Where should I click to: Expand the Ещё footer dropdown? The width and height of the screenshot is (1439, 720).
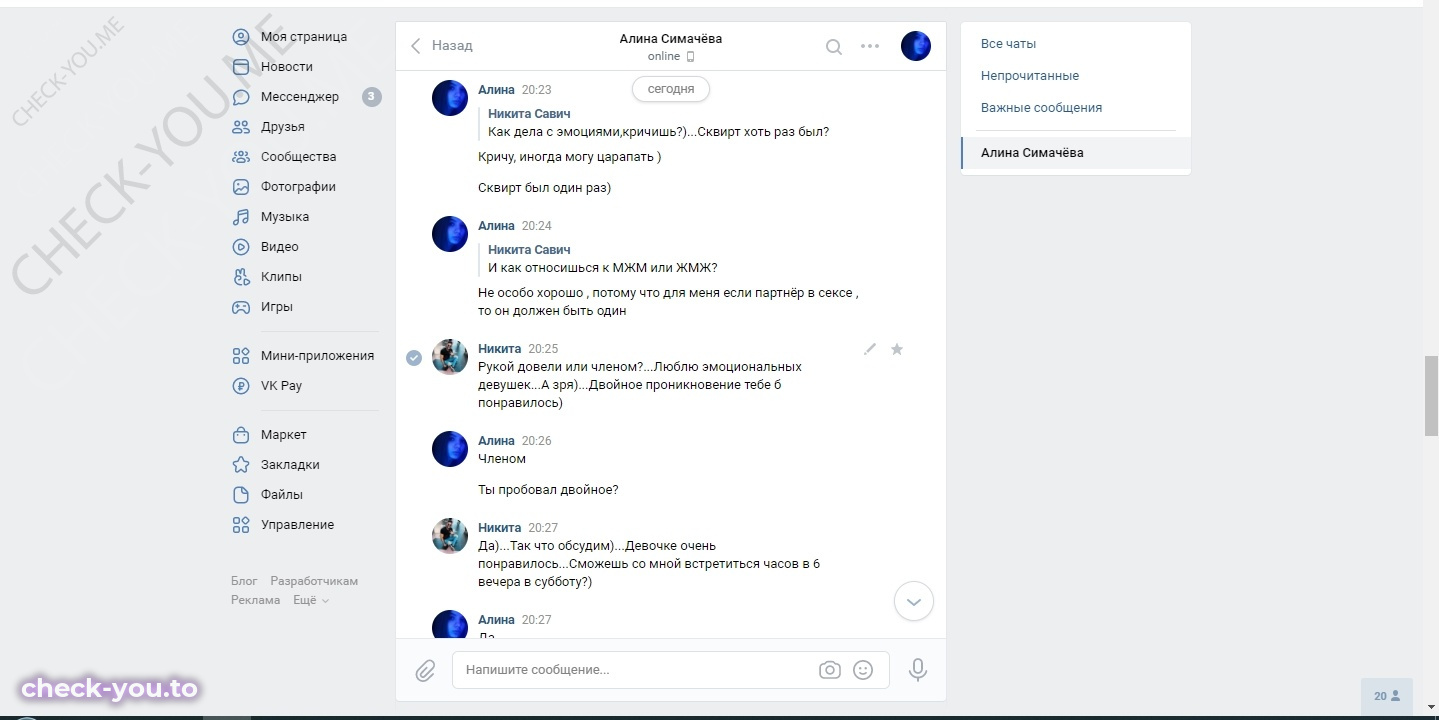(311, 600)
